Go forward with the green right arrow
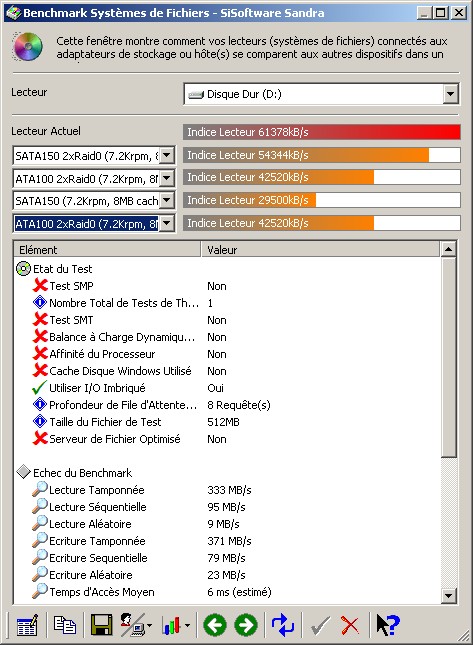This screenshot has width=473, height=645. (246, 625)
